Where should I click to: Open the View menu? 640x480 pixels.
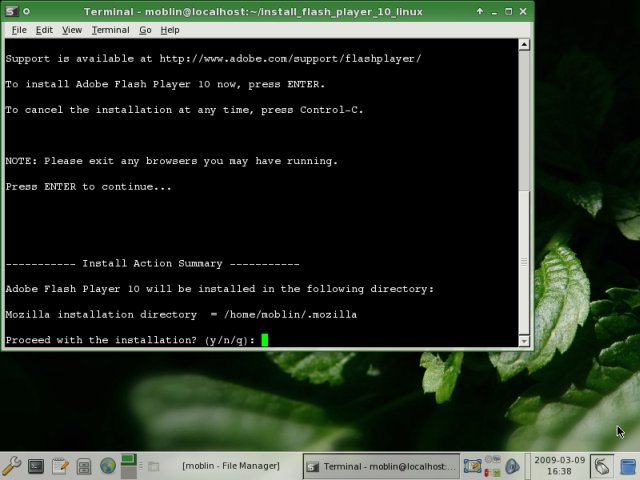point(72,30)
